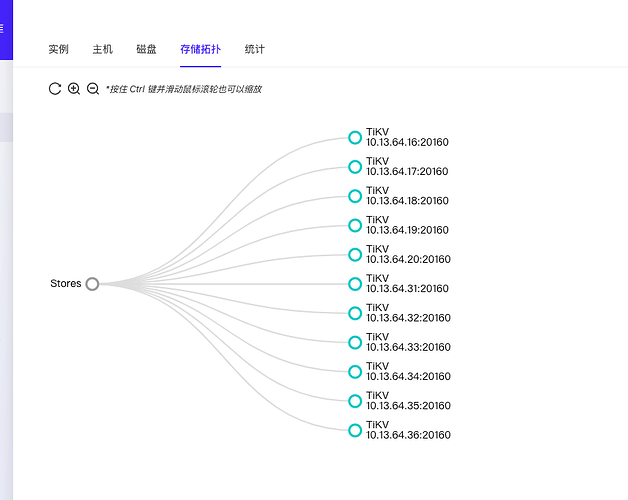
Task: Open the 磁盘 tab
Action: [x=146, y=49]
